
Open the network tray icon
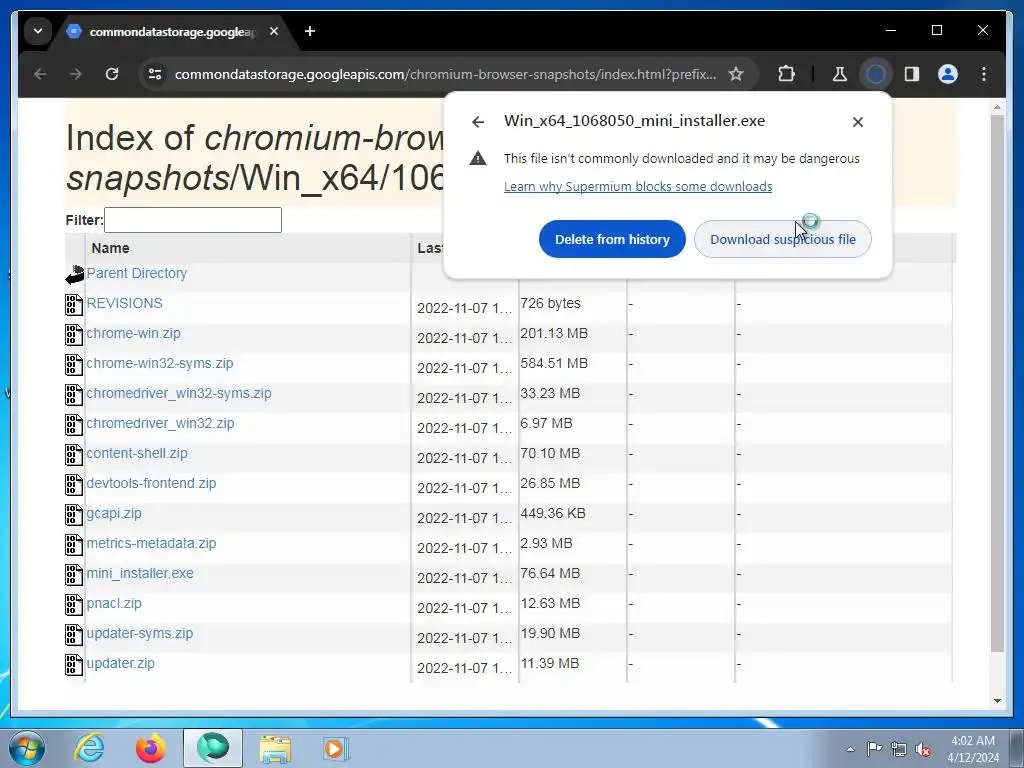pos(899,749)
